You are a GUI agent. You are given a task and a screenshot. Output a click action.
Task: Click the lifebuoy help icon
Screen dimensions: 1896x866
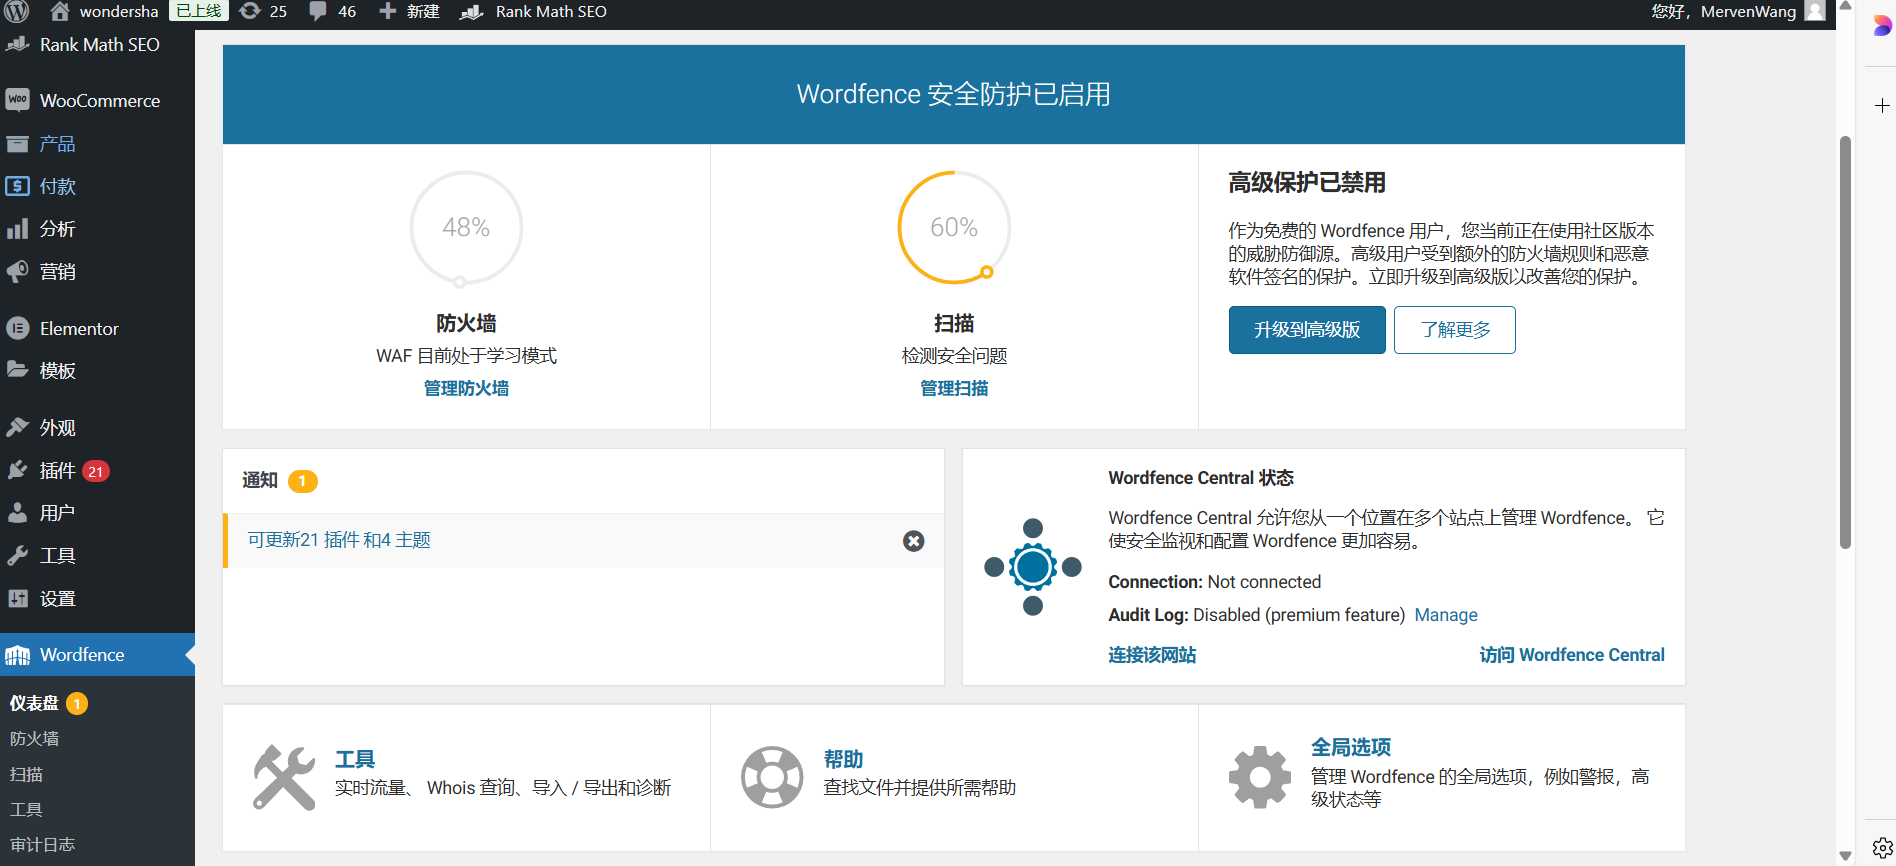(x=772, y=777)
